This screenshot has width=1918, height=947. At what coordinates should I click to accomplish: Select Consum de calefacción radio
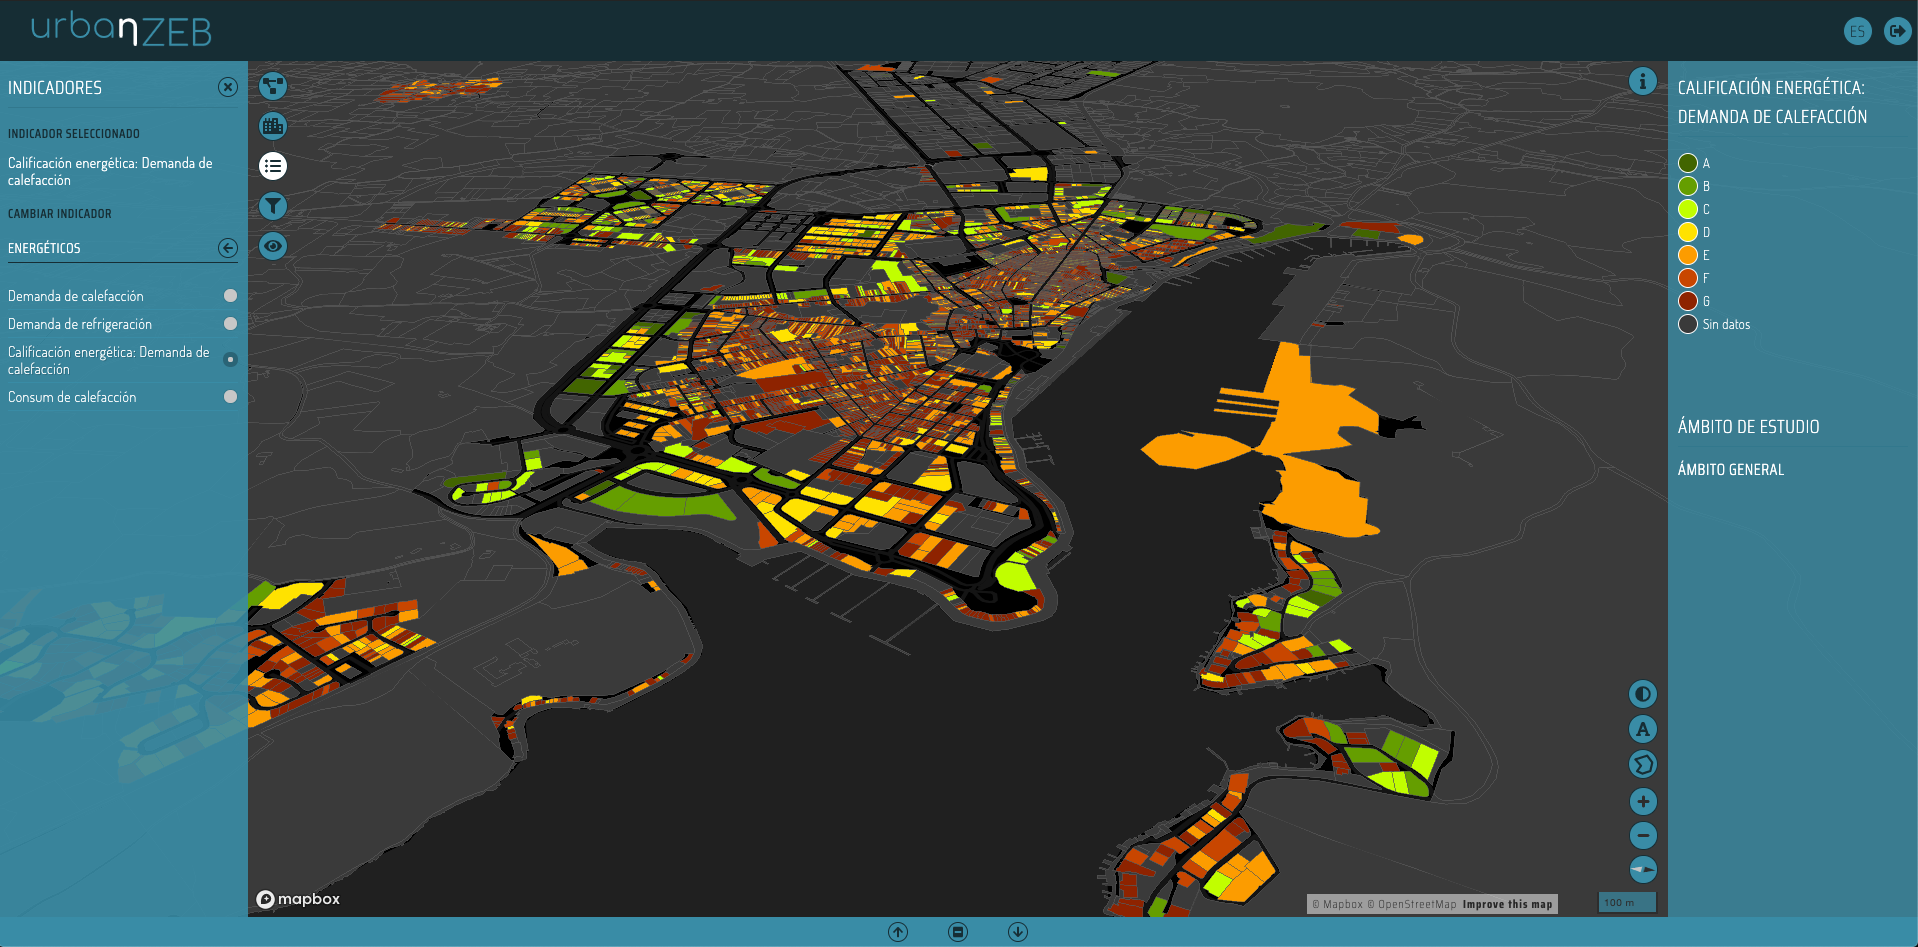(231, 397)
